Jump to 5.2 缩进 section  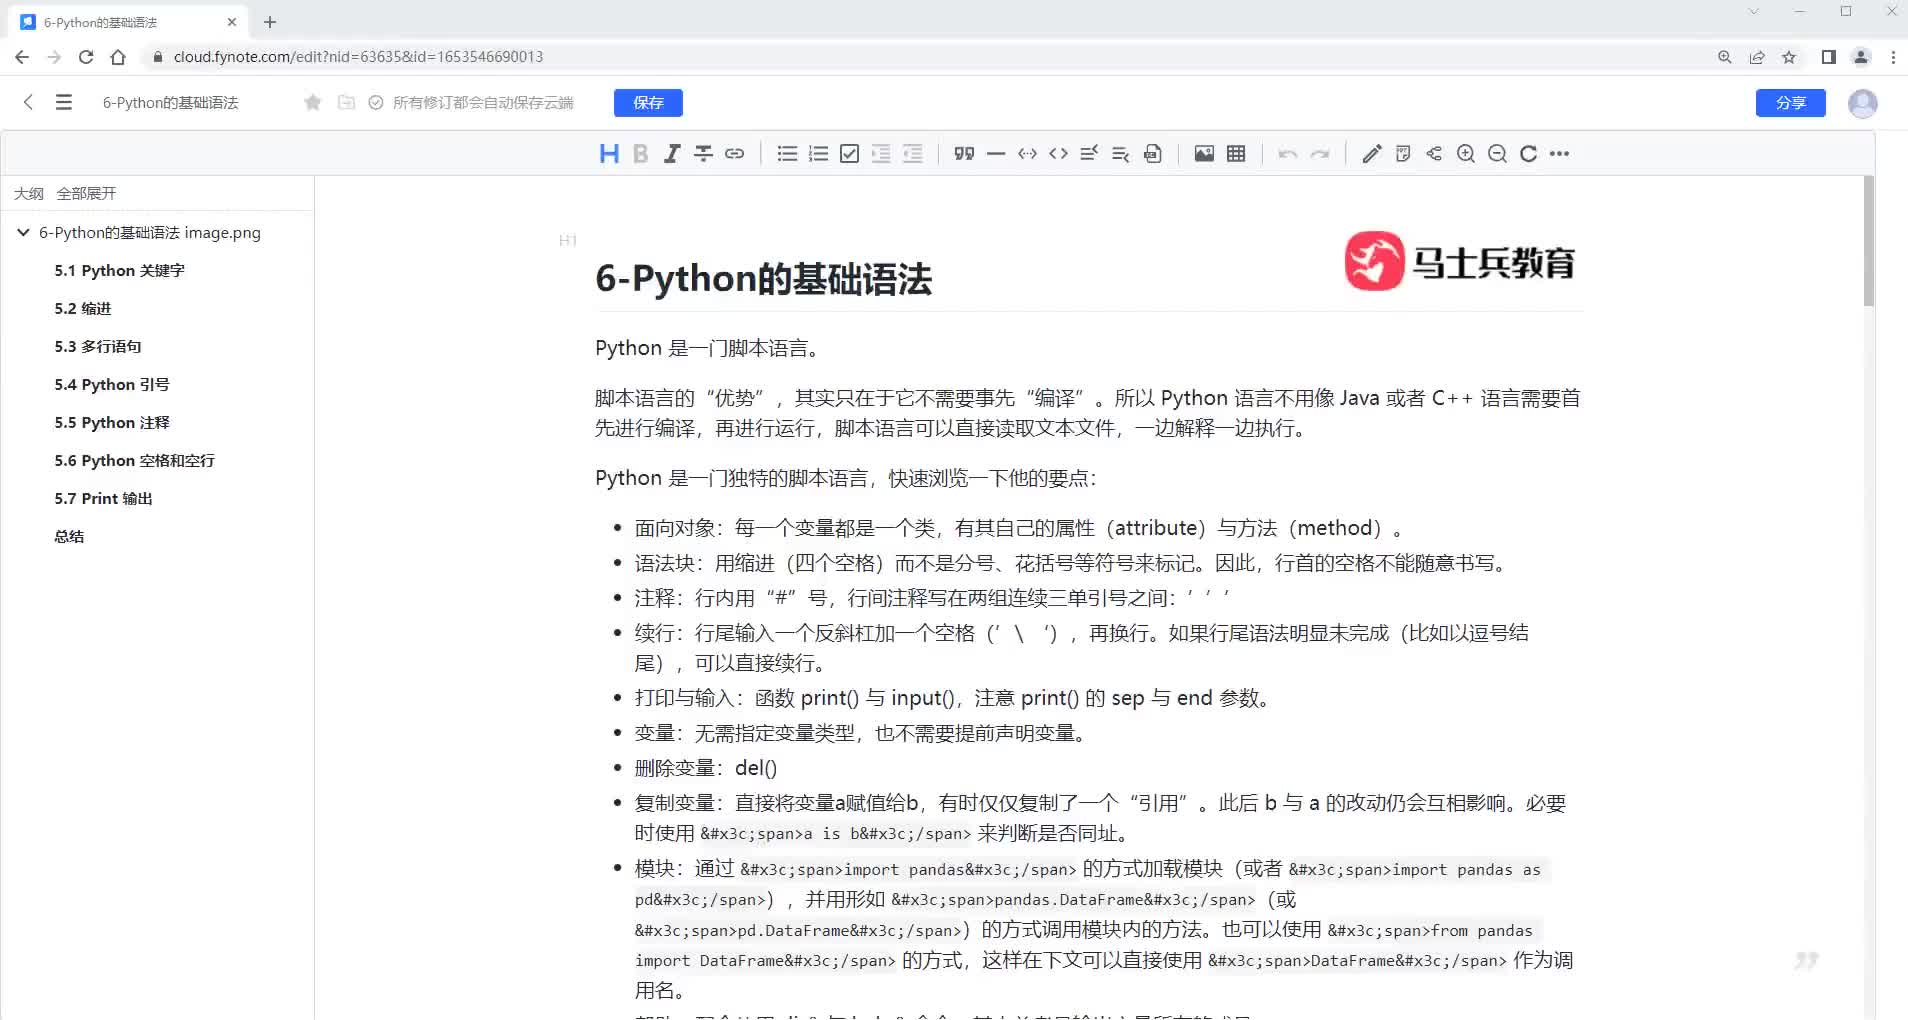(83, 309)
